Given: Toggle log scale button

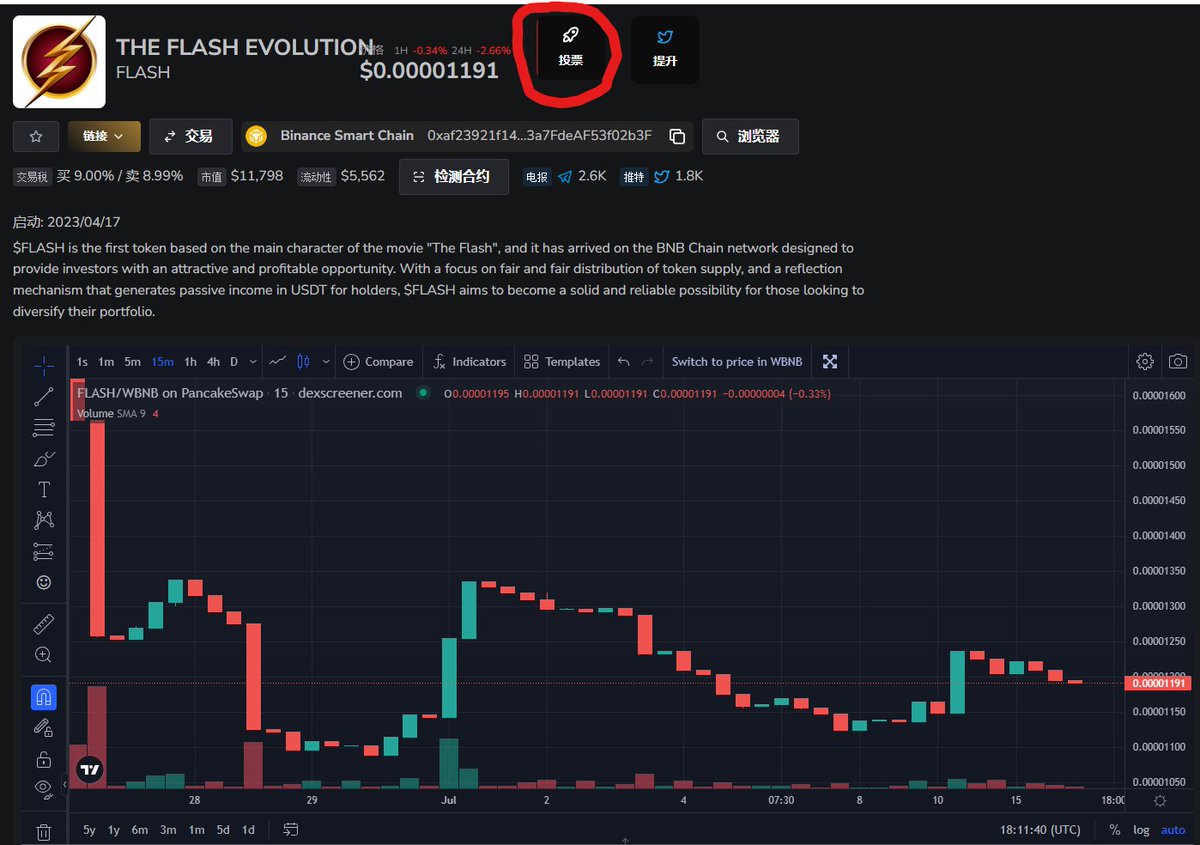Looking at the screenshot, I should [x=1141, y=830].
